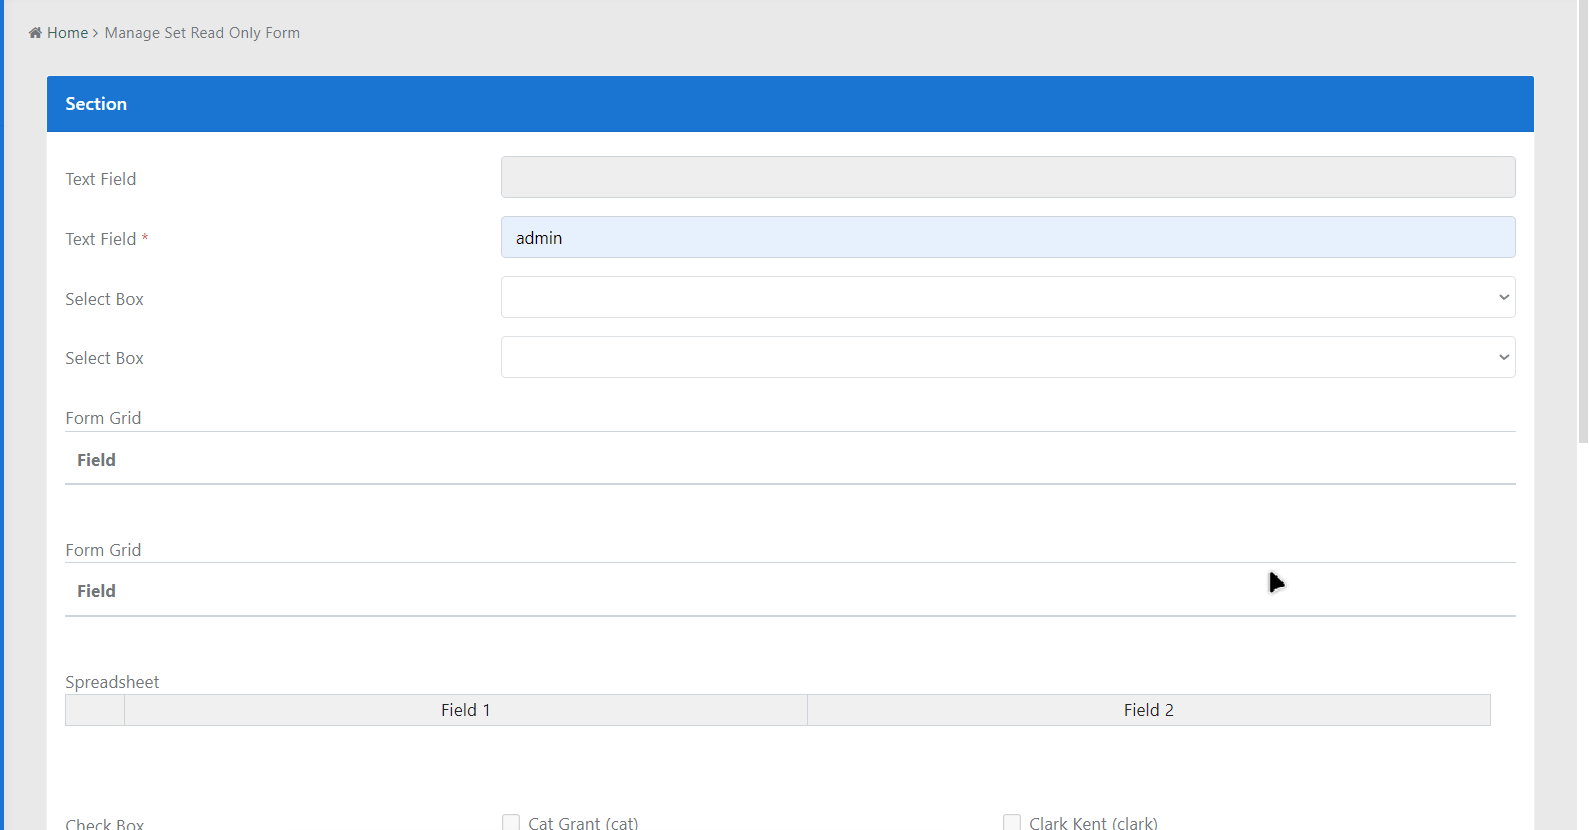Click the empty greyed-out Text Field input
The width and height of the screenshot is (1589, 830).
click(1007, 177)
